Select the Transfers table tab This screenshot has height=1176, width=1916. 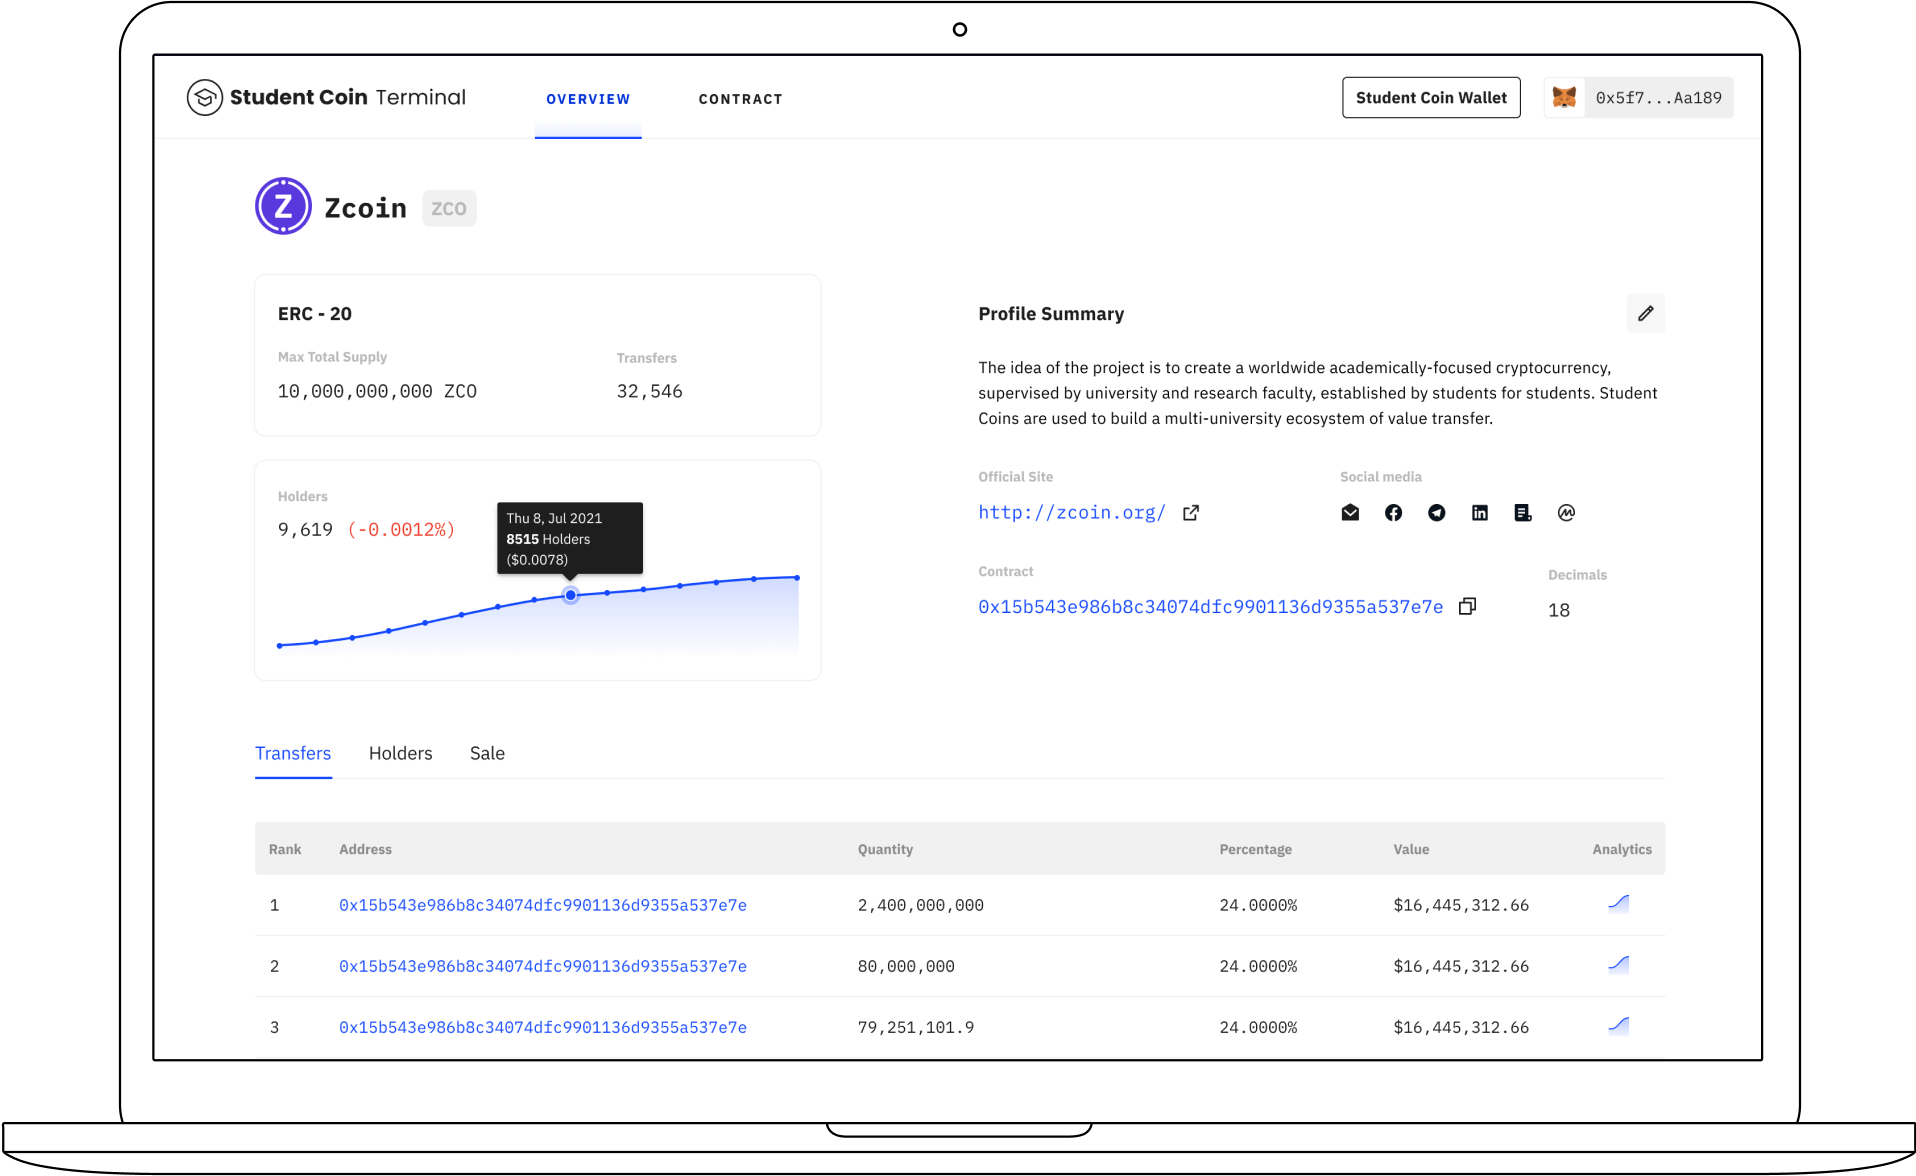click(x=293, y=753)
